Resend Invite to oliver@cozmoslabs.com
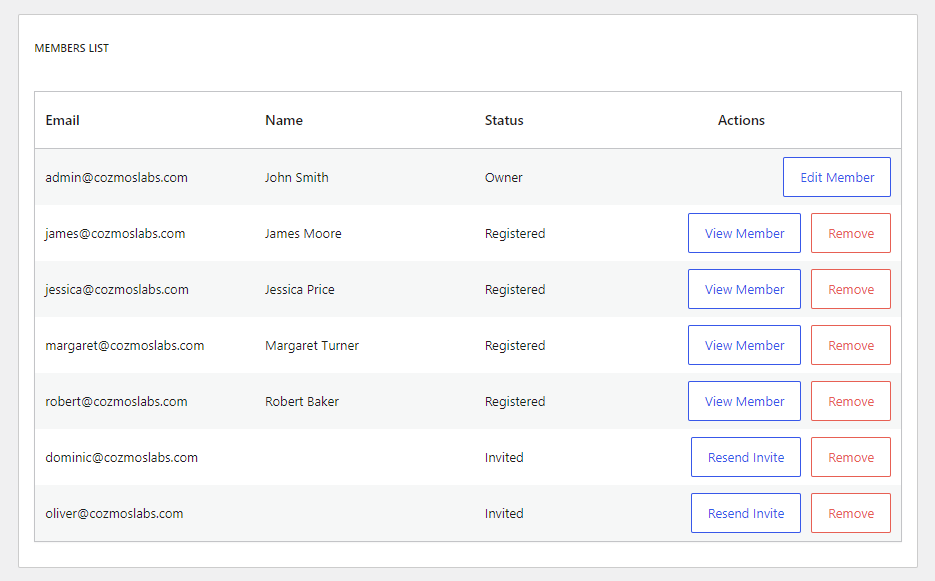 (x=746, y=514)
